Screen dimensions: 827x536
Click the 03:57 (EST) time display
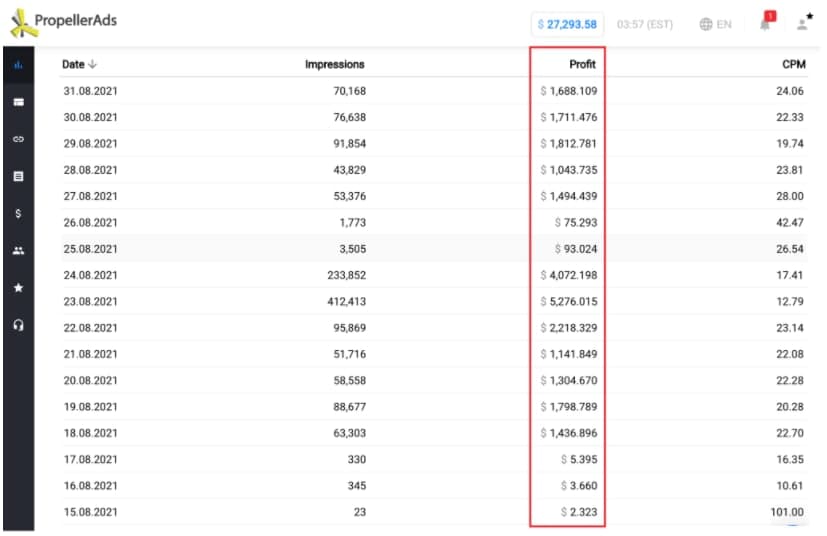(x=645, y=24)
